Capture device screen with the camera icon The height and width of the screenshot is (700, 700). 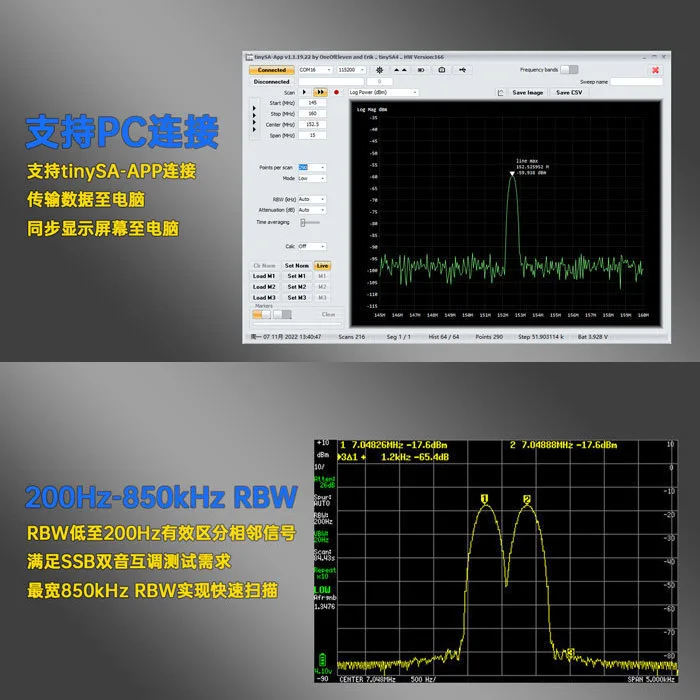[x=442, y=70]
